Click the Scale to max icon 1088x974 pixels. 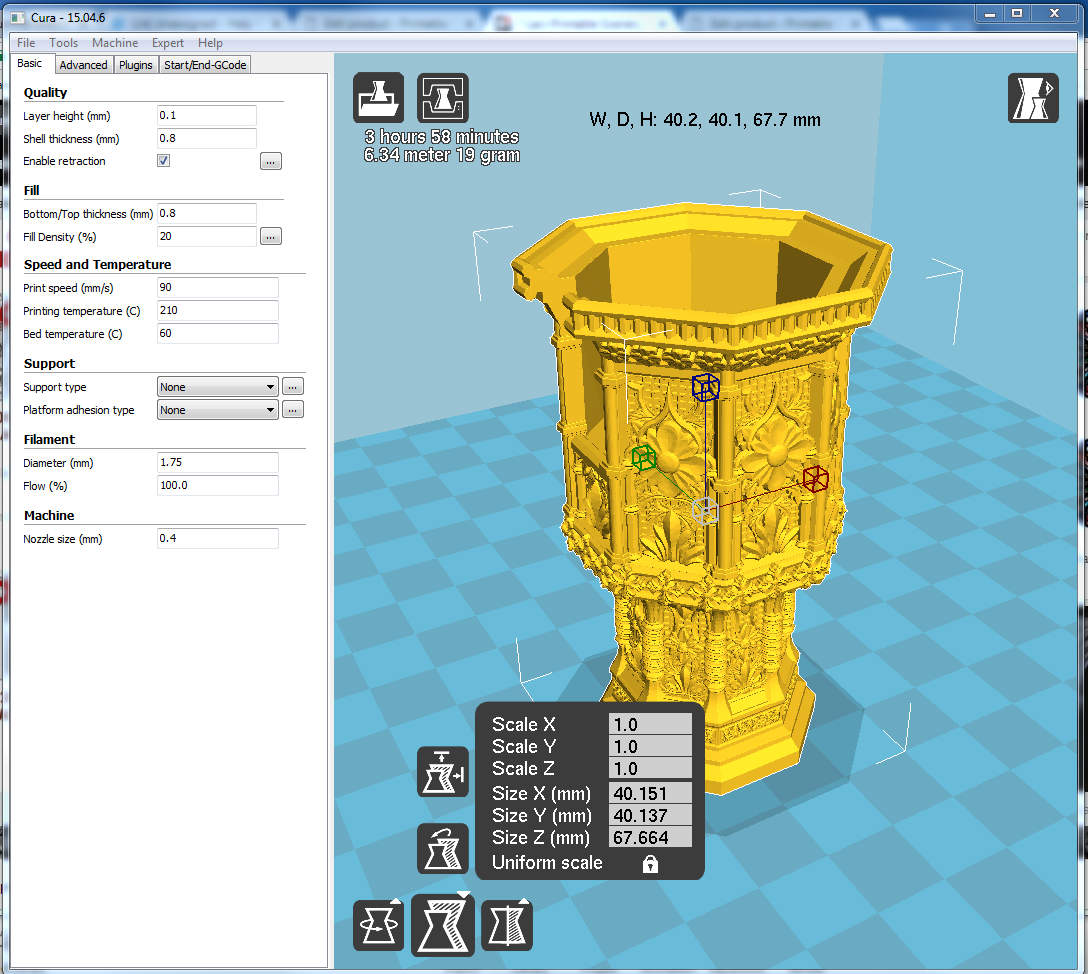pos(442,772)
